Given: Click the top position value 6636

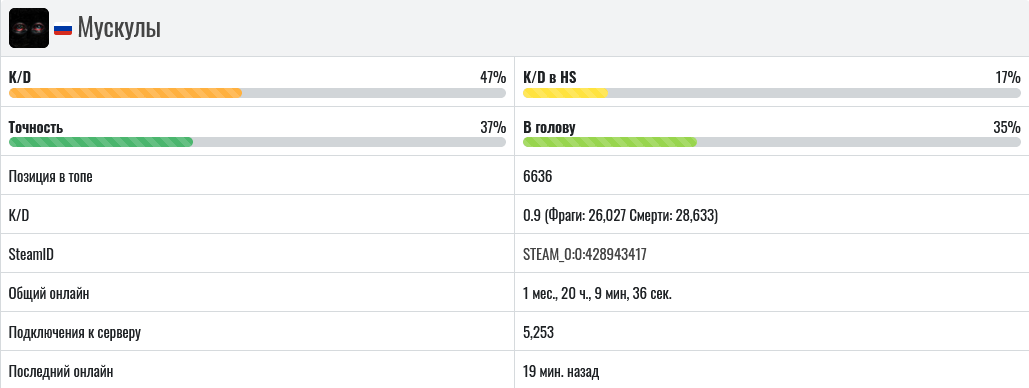Looking at the screenshot, I should tap(538, 177).
